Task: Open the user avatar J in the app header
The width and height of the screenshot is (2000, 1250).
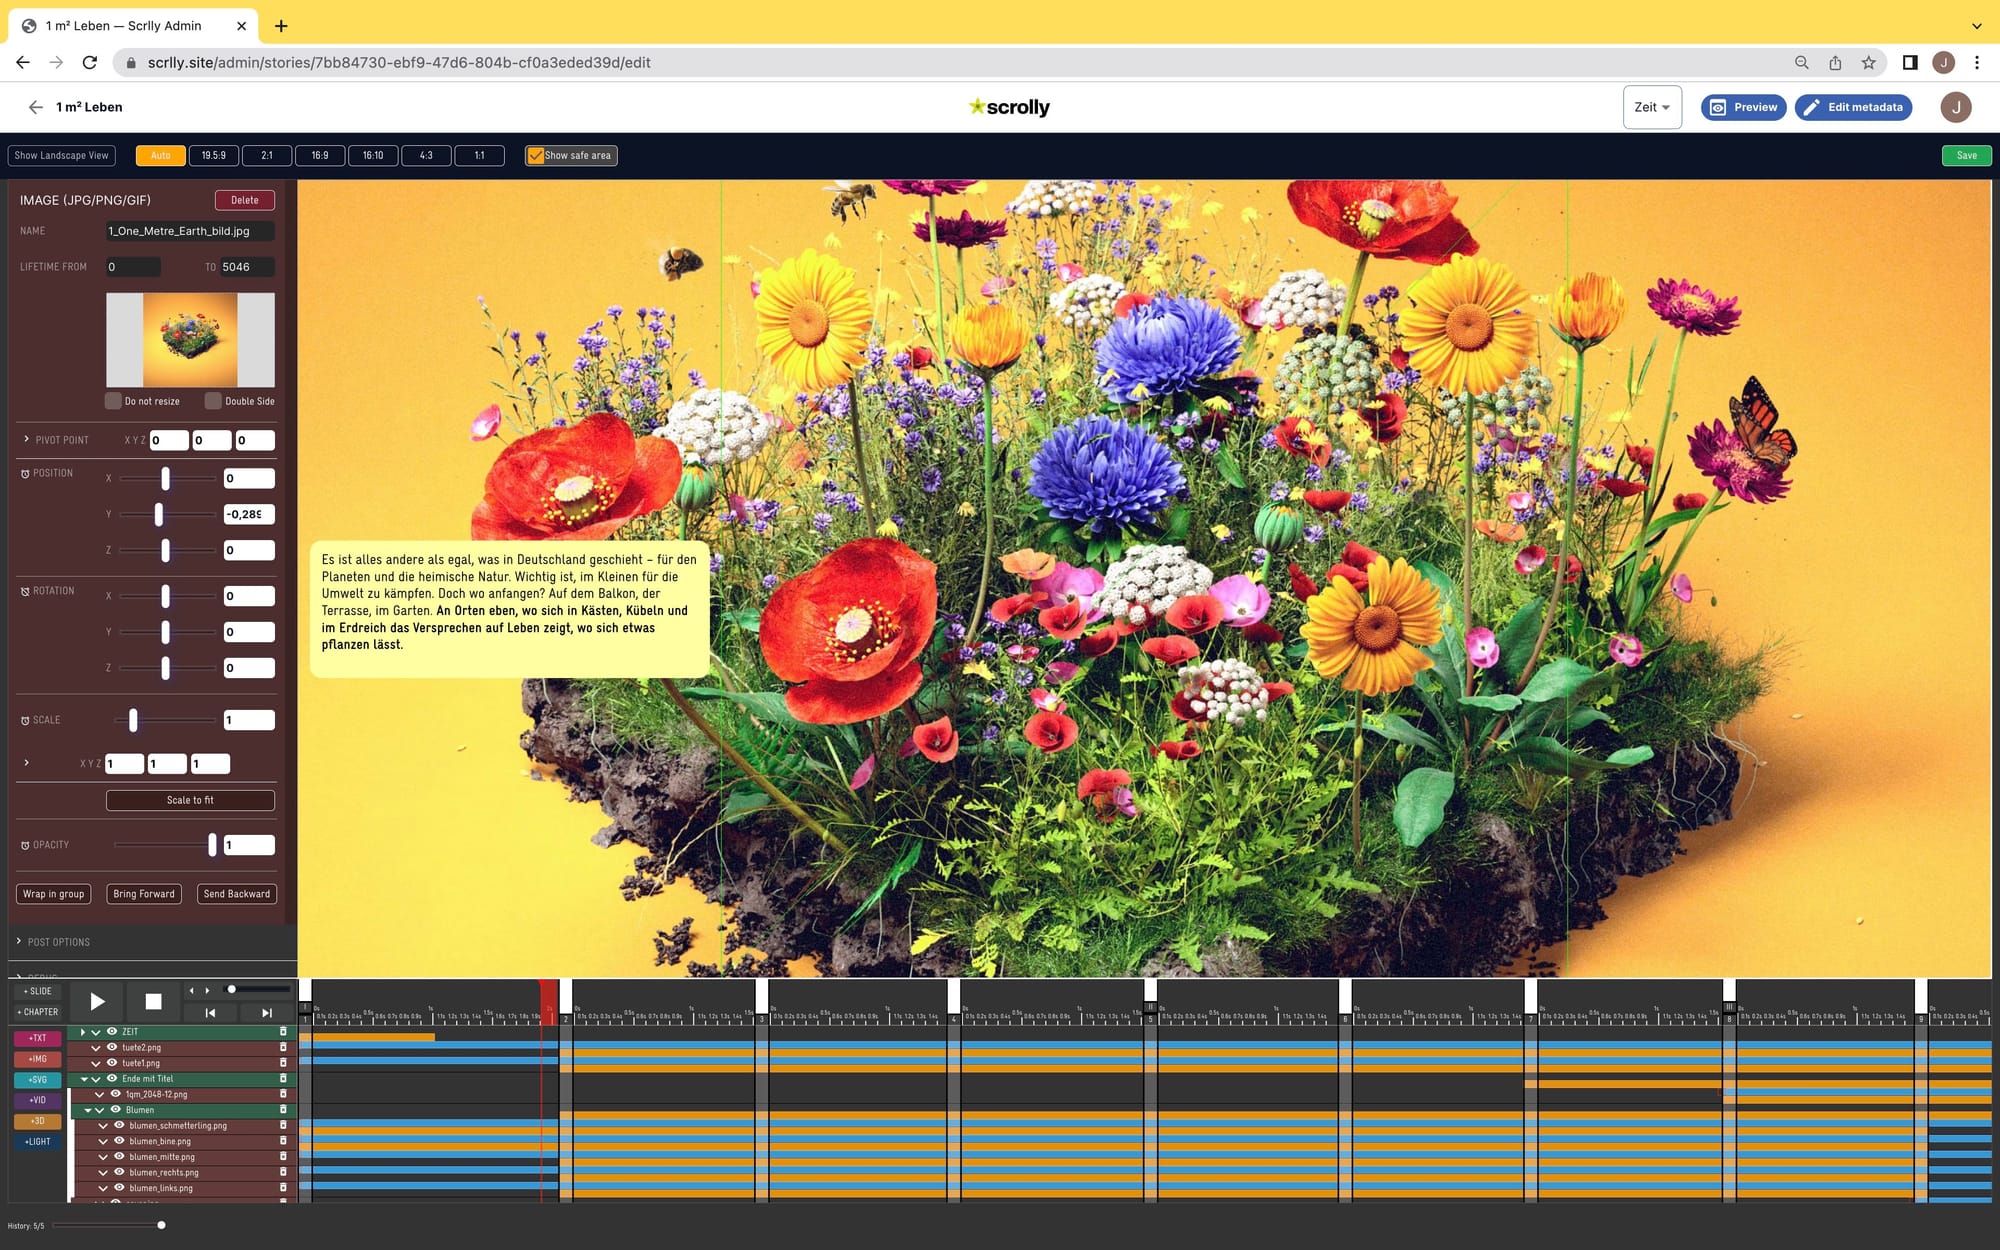Action: click(x=1955, y=107)
